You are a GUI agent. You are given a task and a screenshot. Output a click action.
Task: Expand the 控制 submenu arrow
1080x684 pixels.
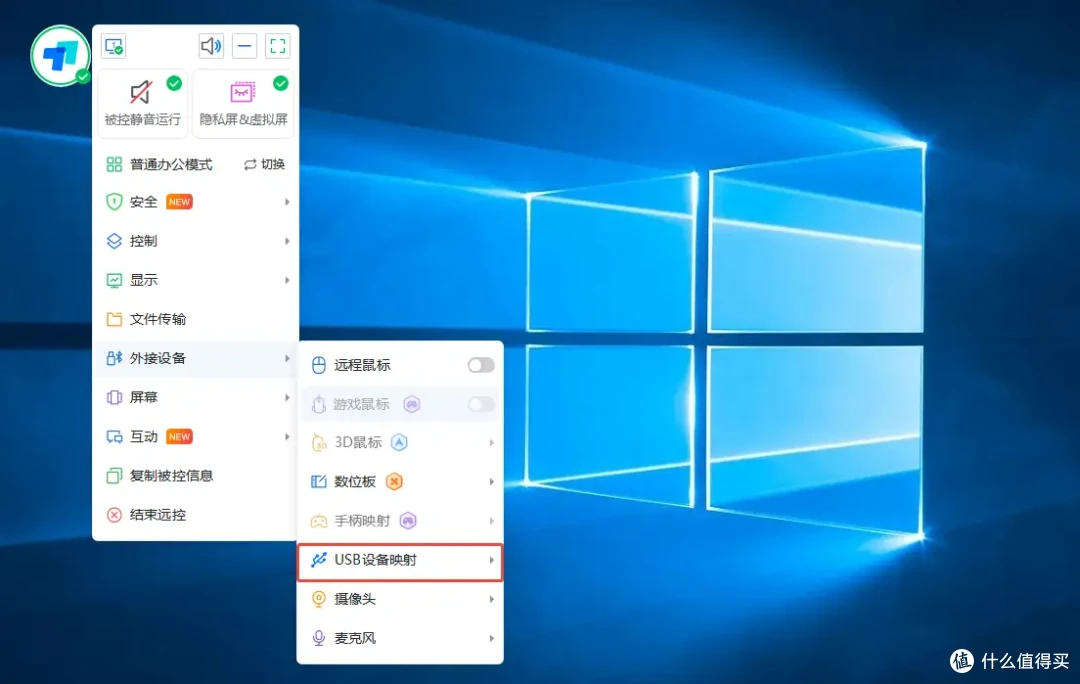[287, 241]
